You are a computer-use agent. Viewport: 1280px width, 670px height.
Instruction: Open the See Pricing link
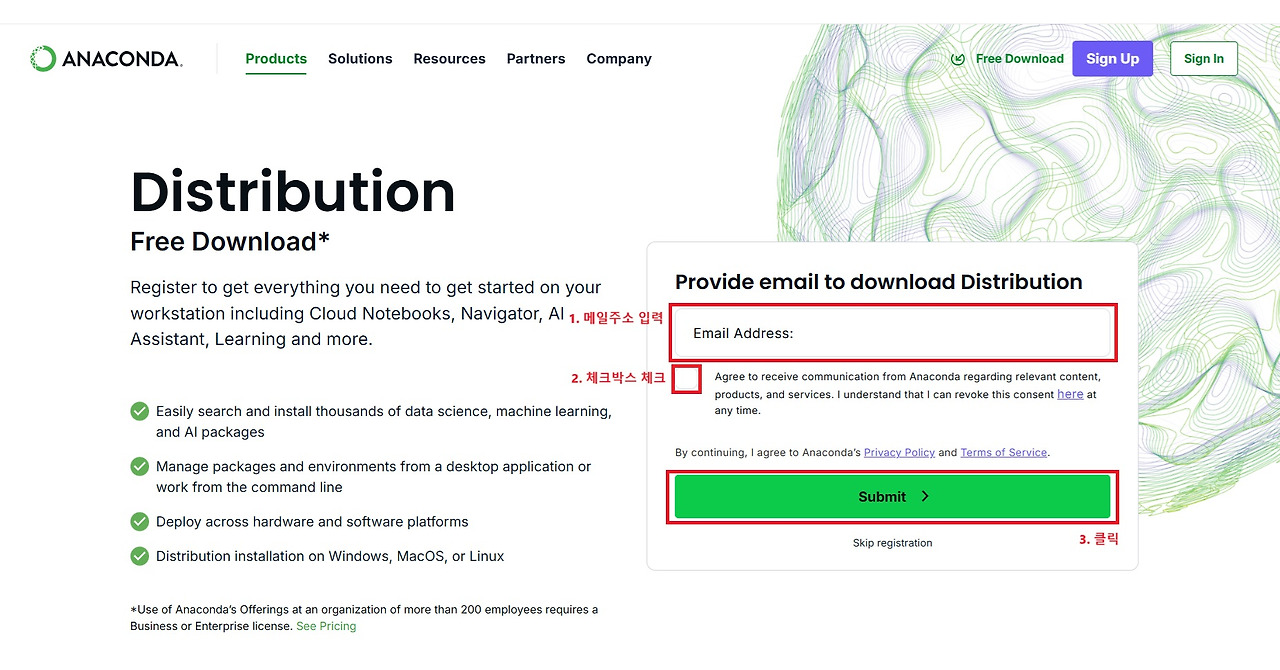(326, 626)
